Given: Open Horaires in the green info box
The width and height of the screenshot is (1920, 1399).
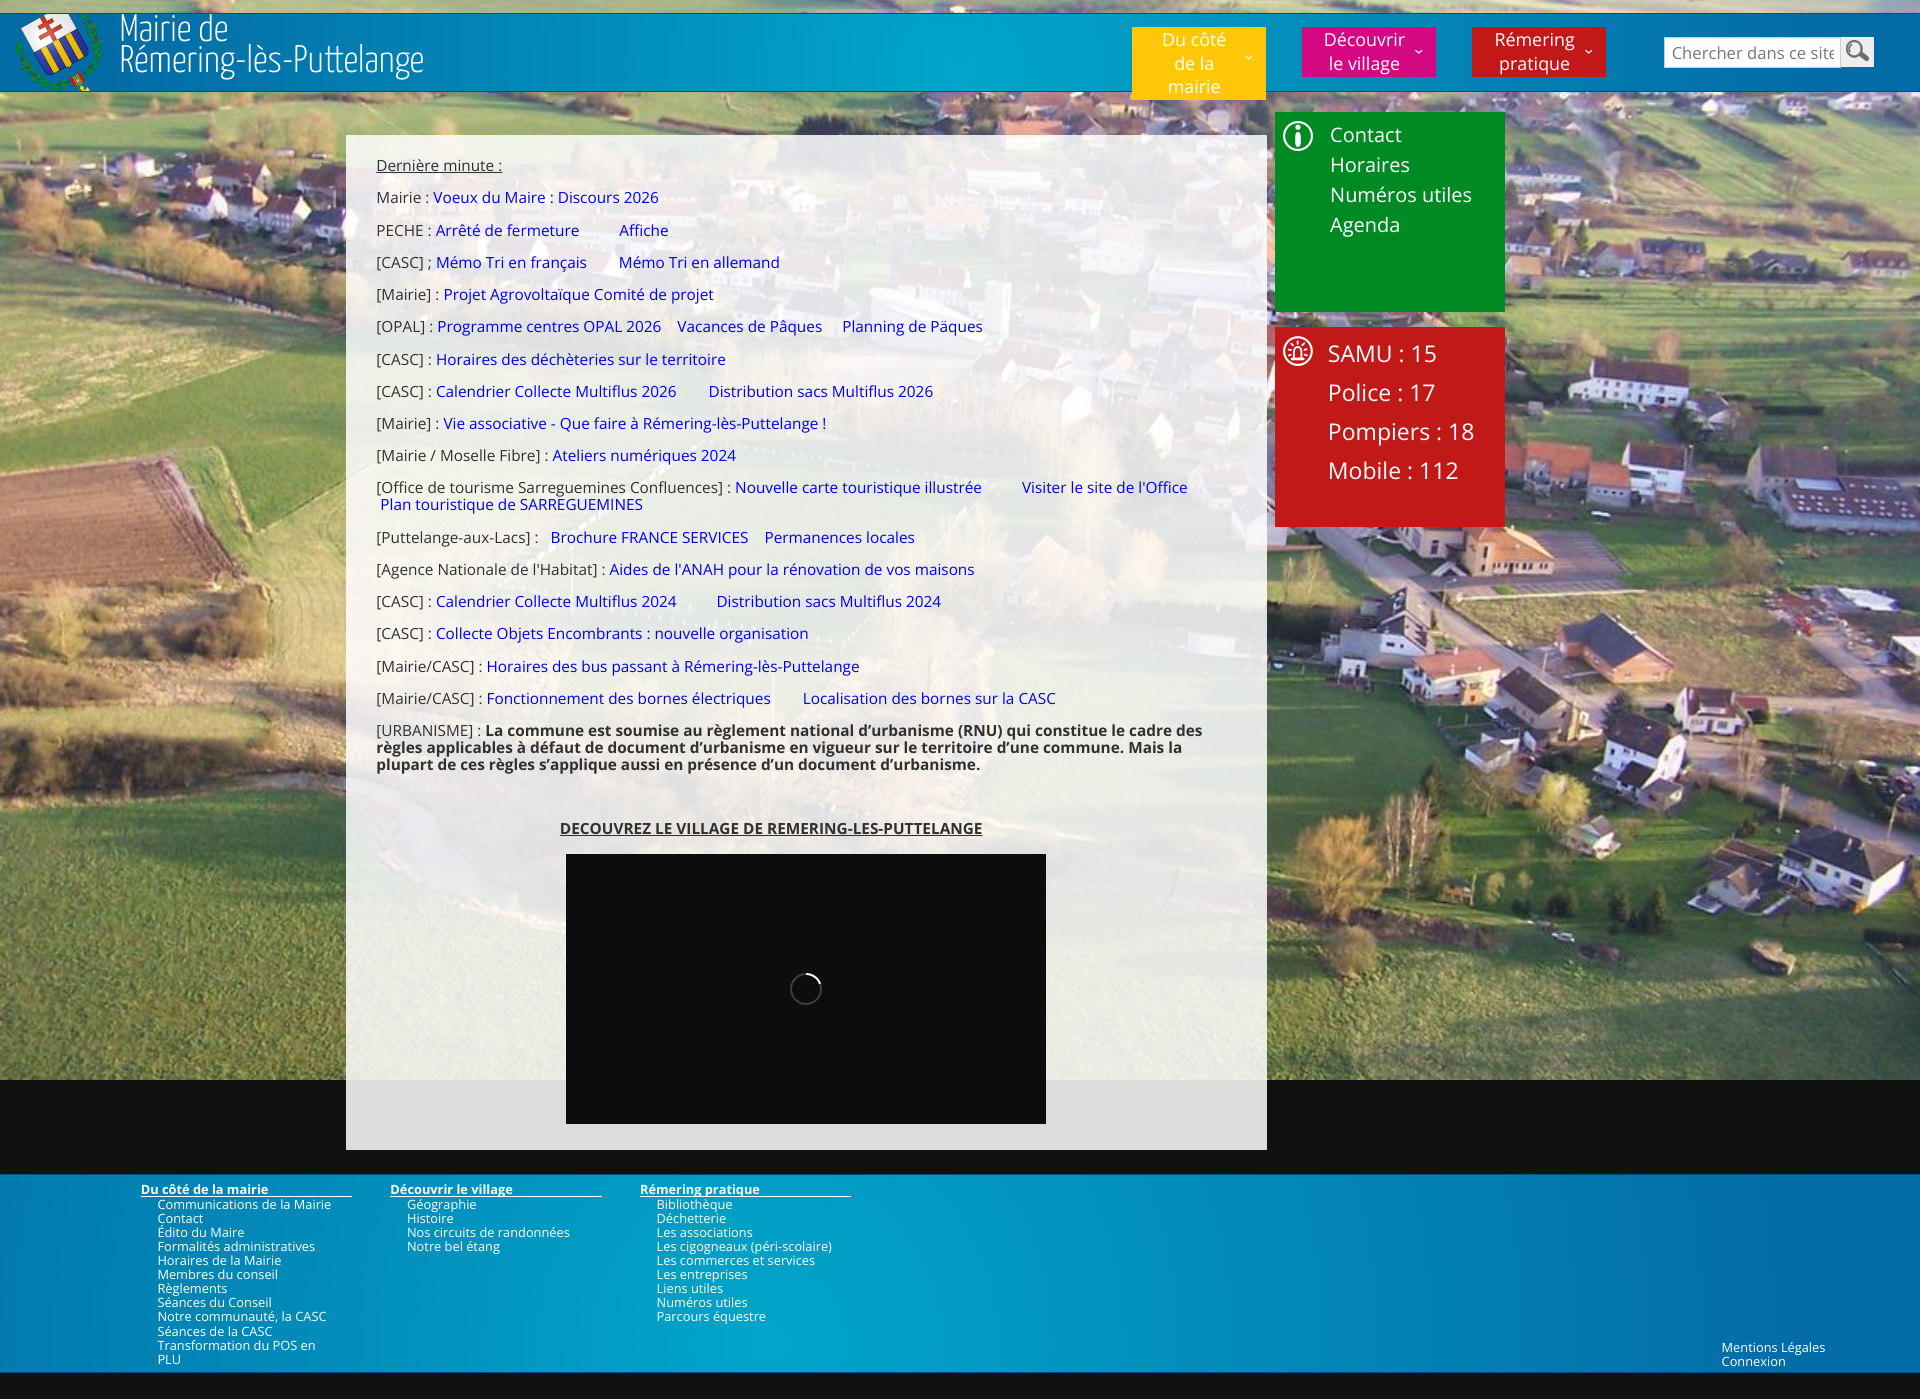Looking at the screenshot, I should (x=1369, y=165).
